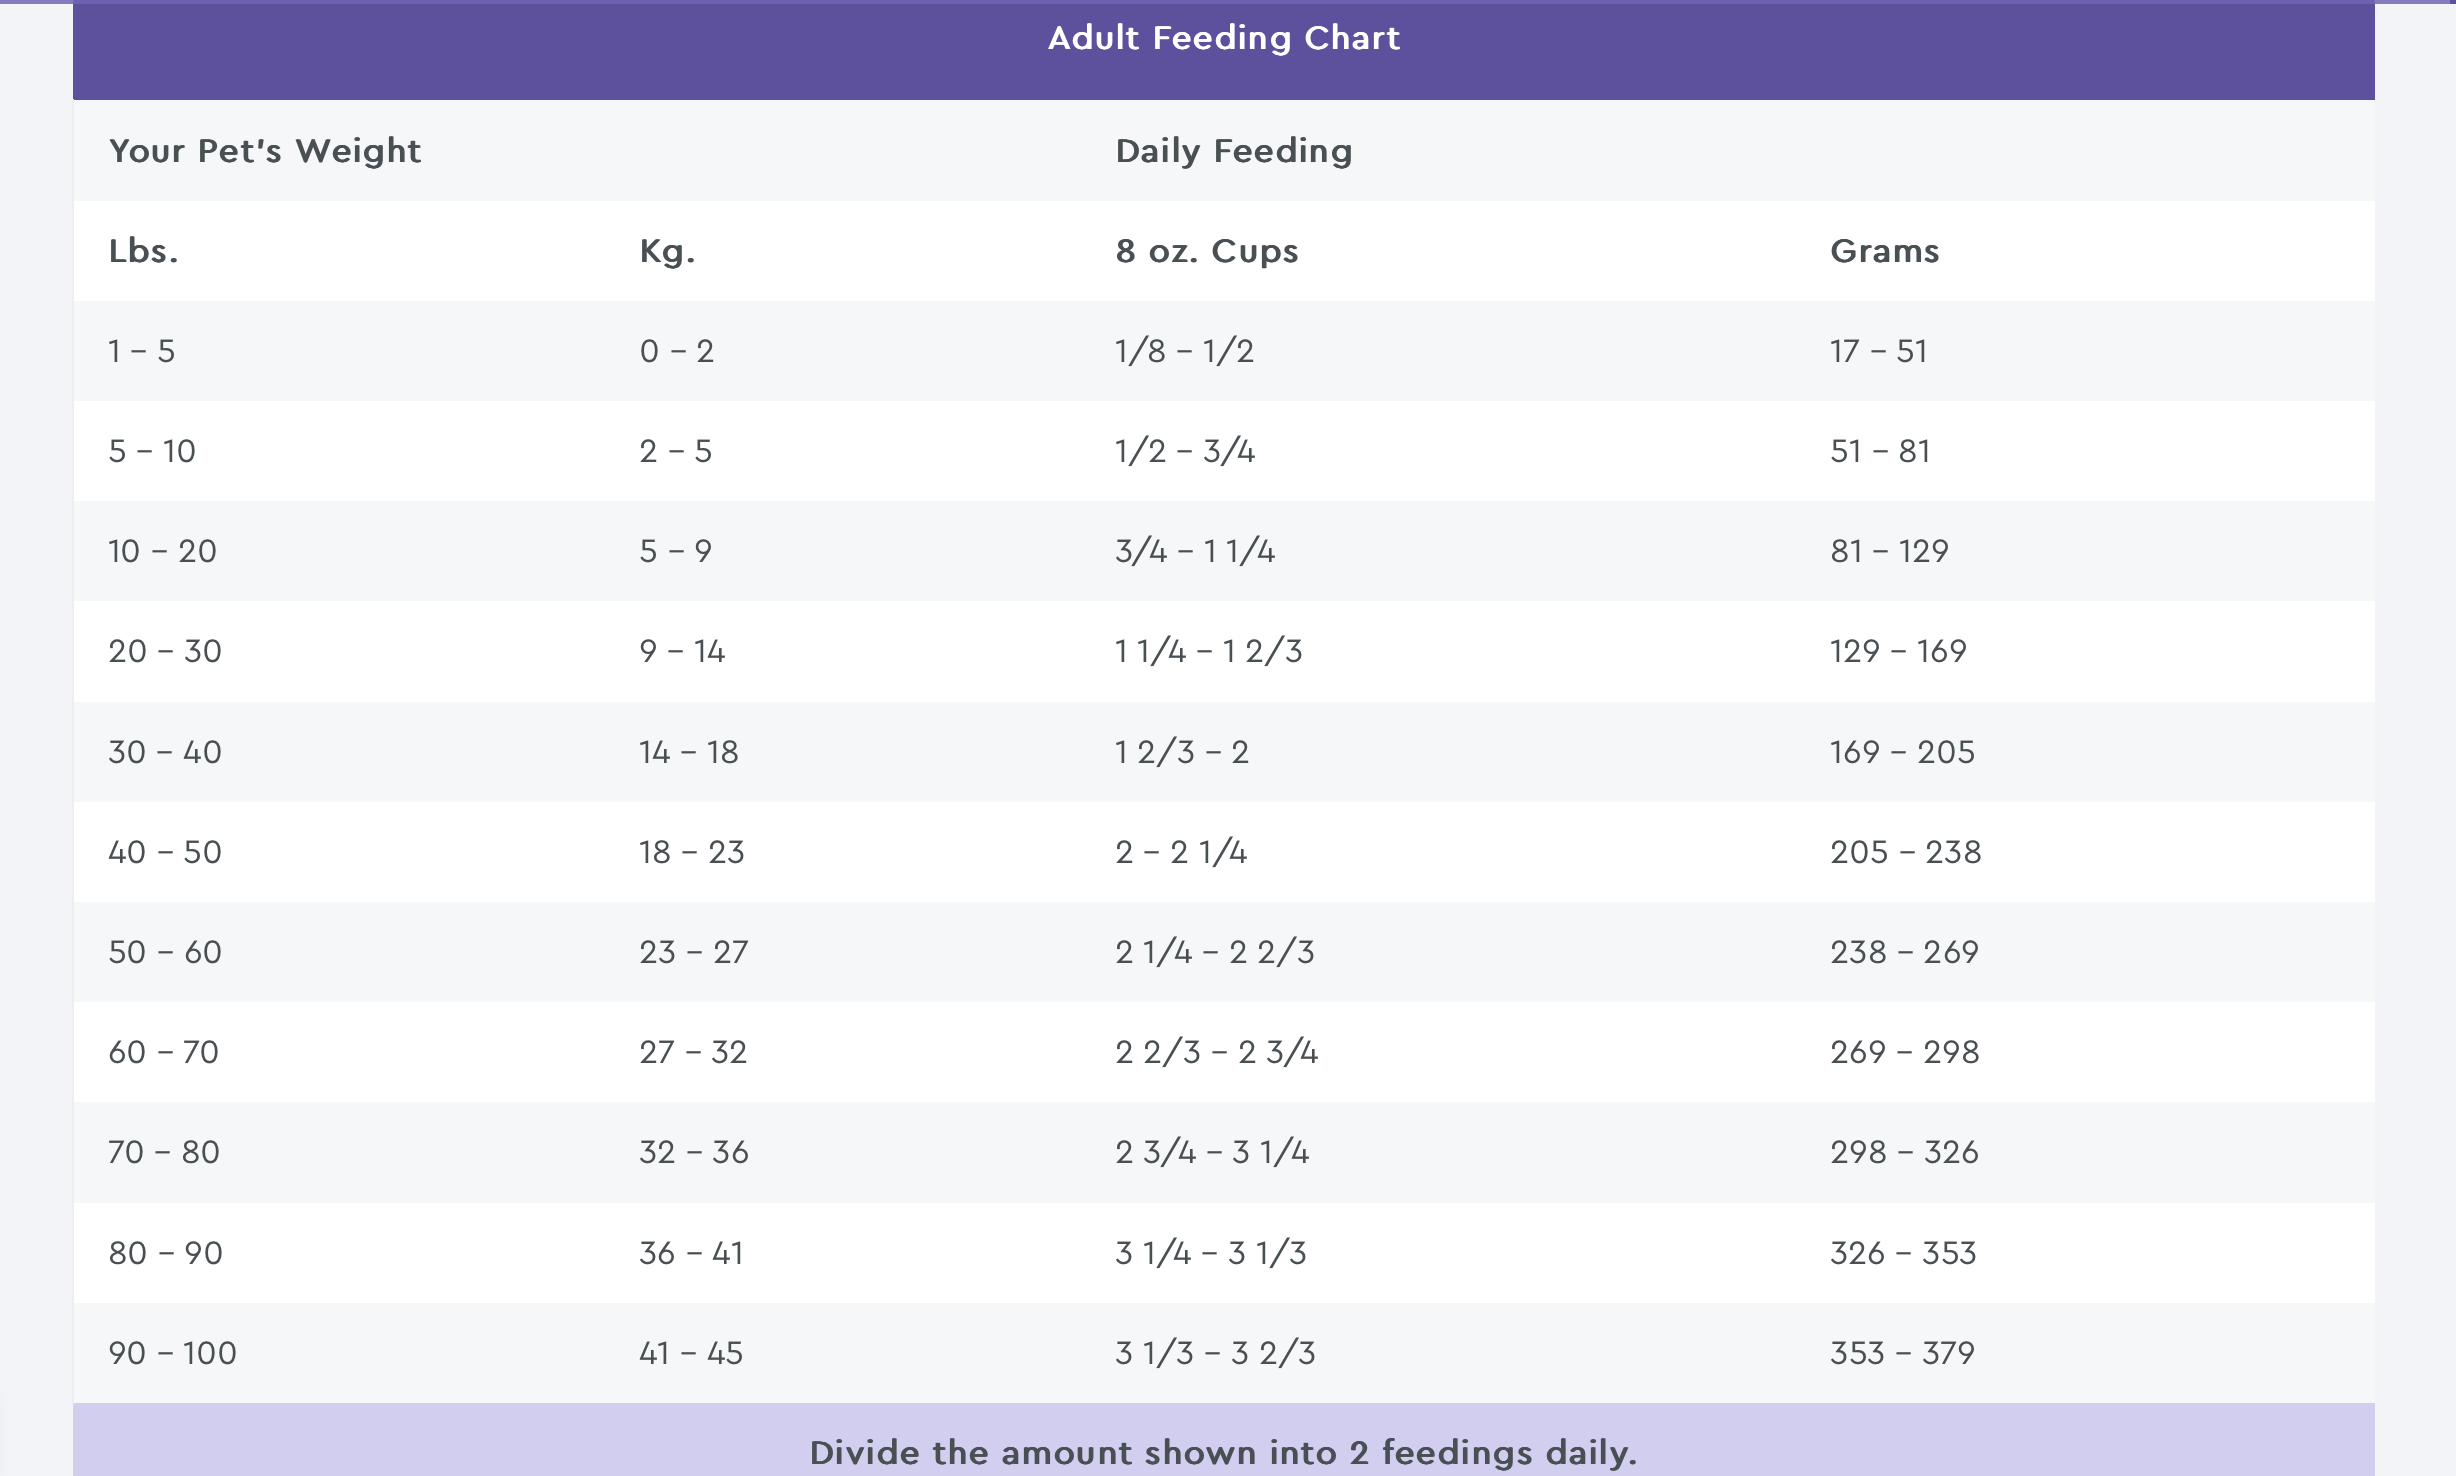This screenshot has width=2456, height=1476.
Task: Click the Grams column header
Action: 1884,251
